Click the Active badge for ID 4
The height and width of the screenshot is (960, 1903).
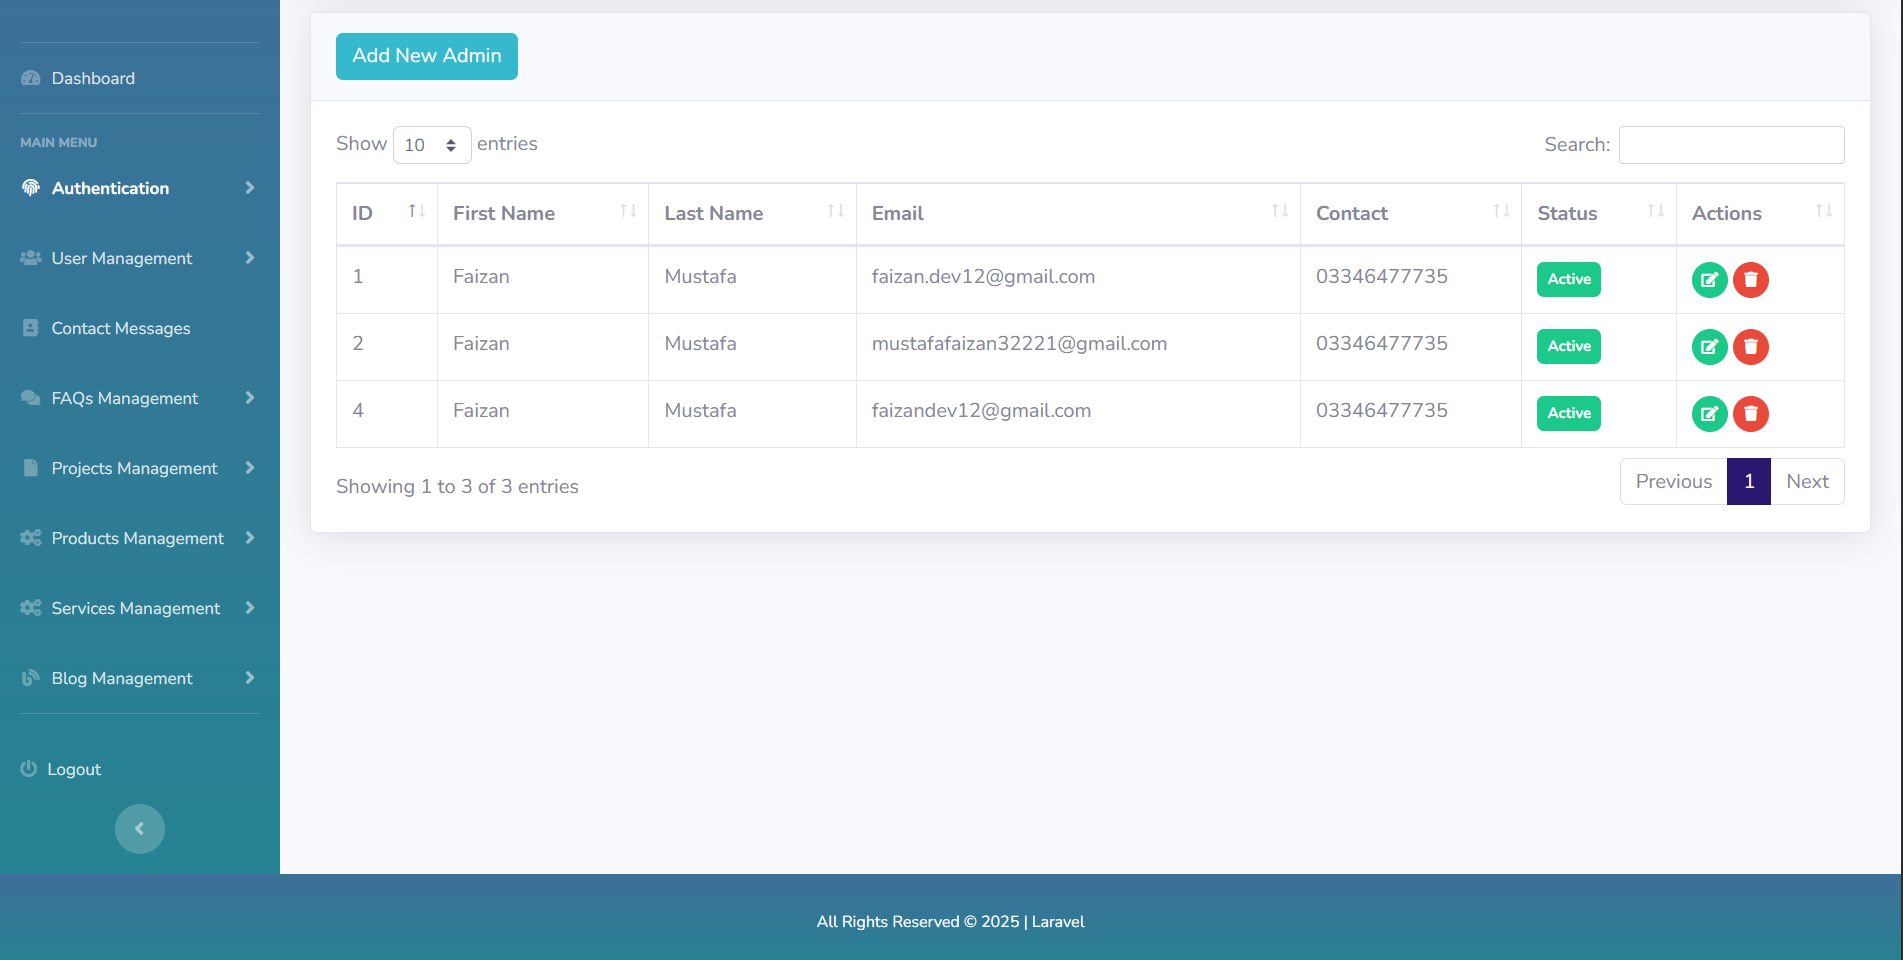point(1569,413)
